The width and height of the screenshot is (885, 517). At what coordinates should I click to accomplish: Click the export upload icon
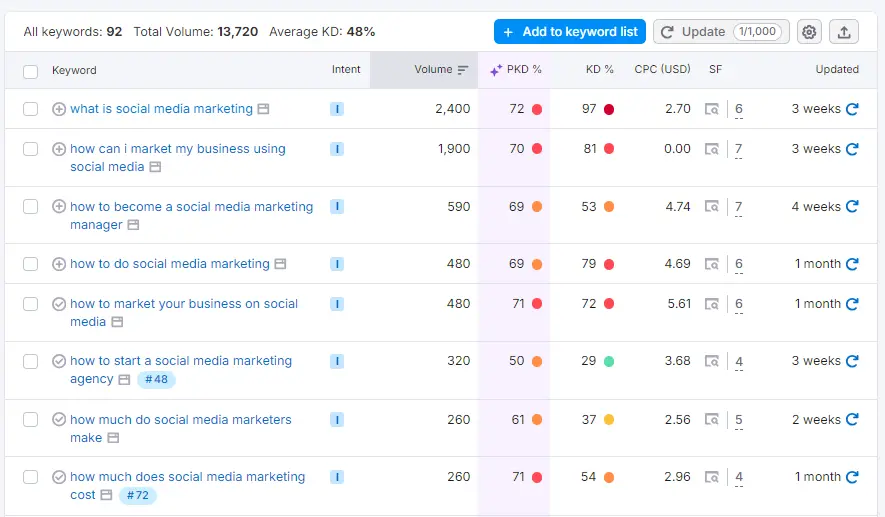pyautogui.click(x=844, y=32)
